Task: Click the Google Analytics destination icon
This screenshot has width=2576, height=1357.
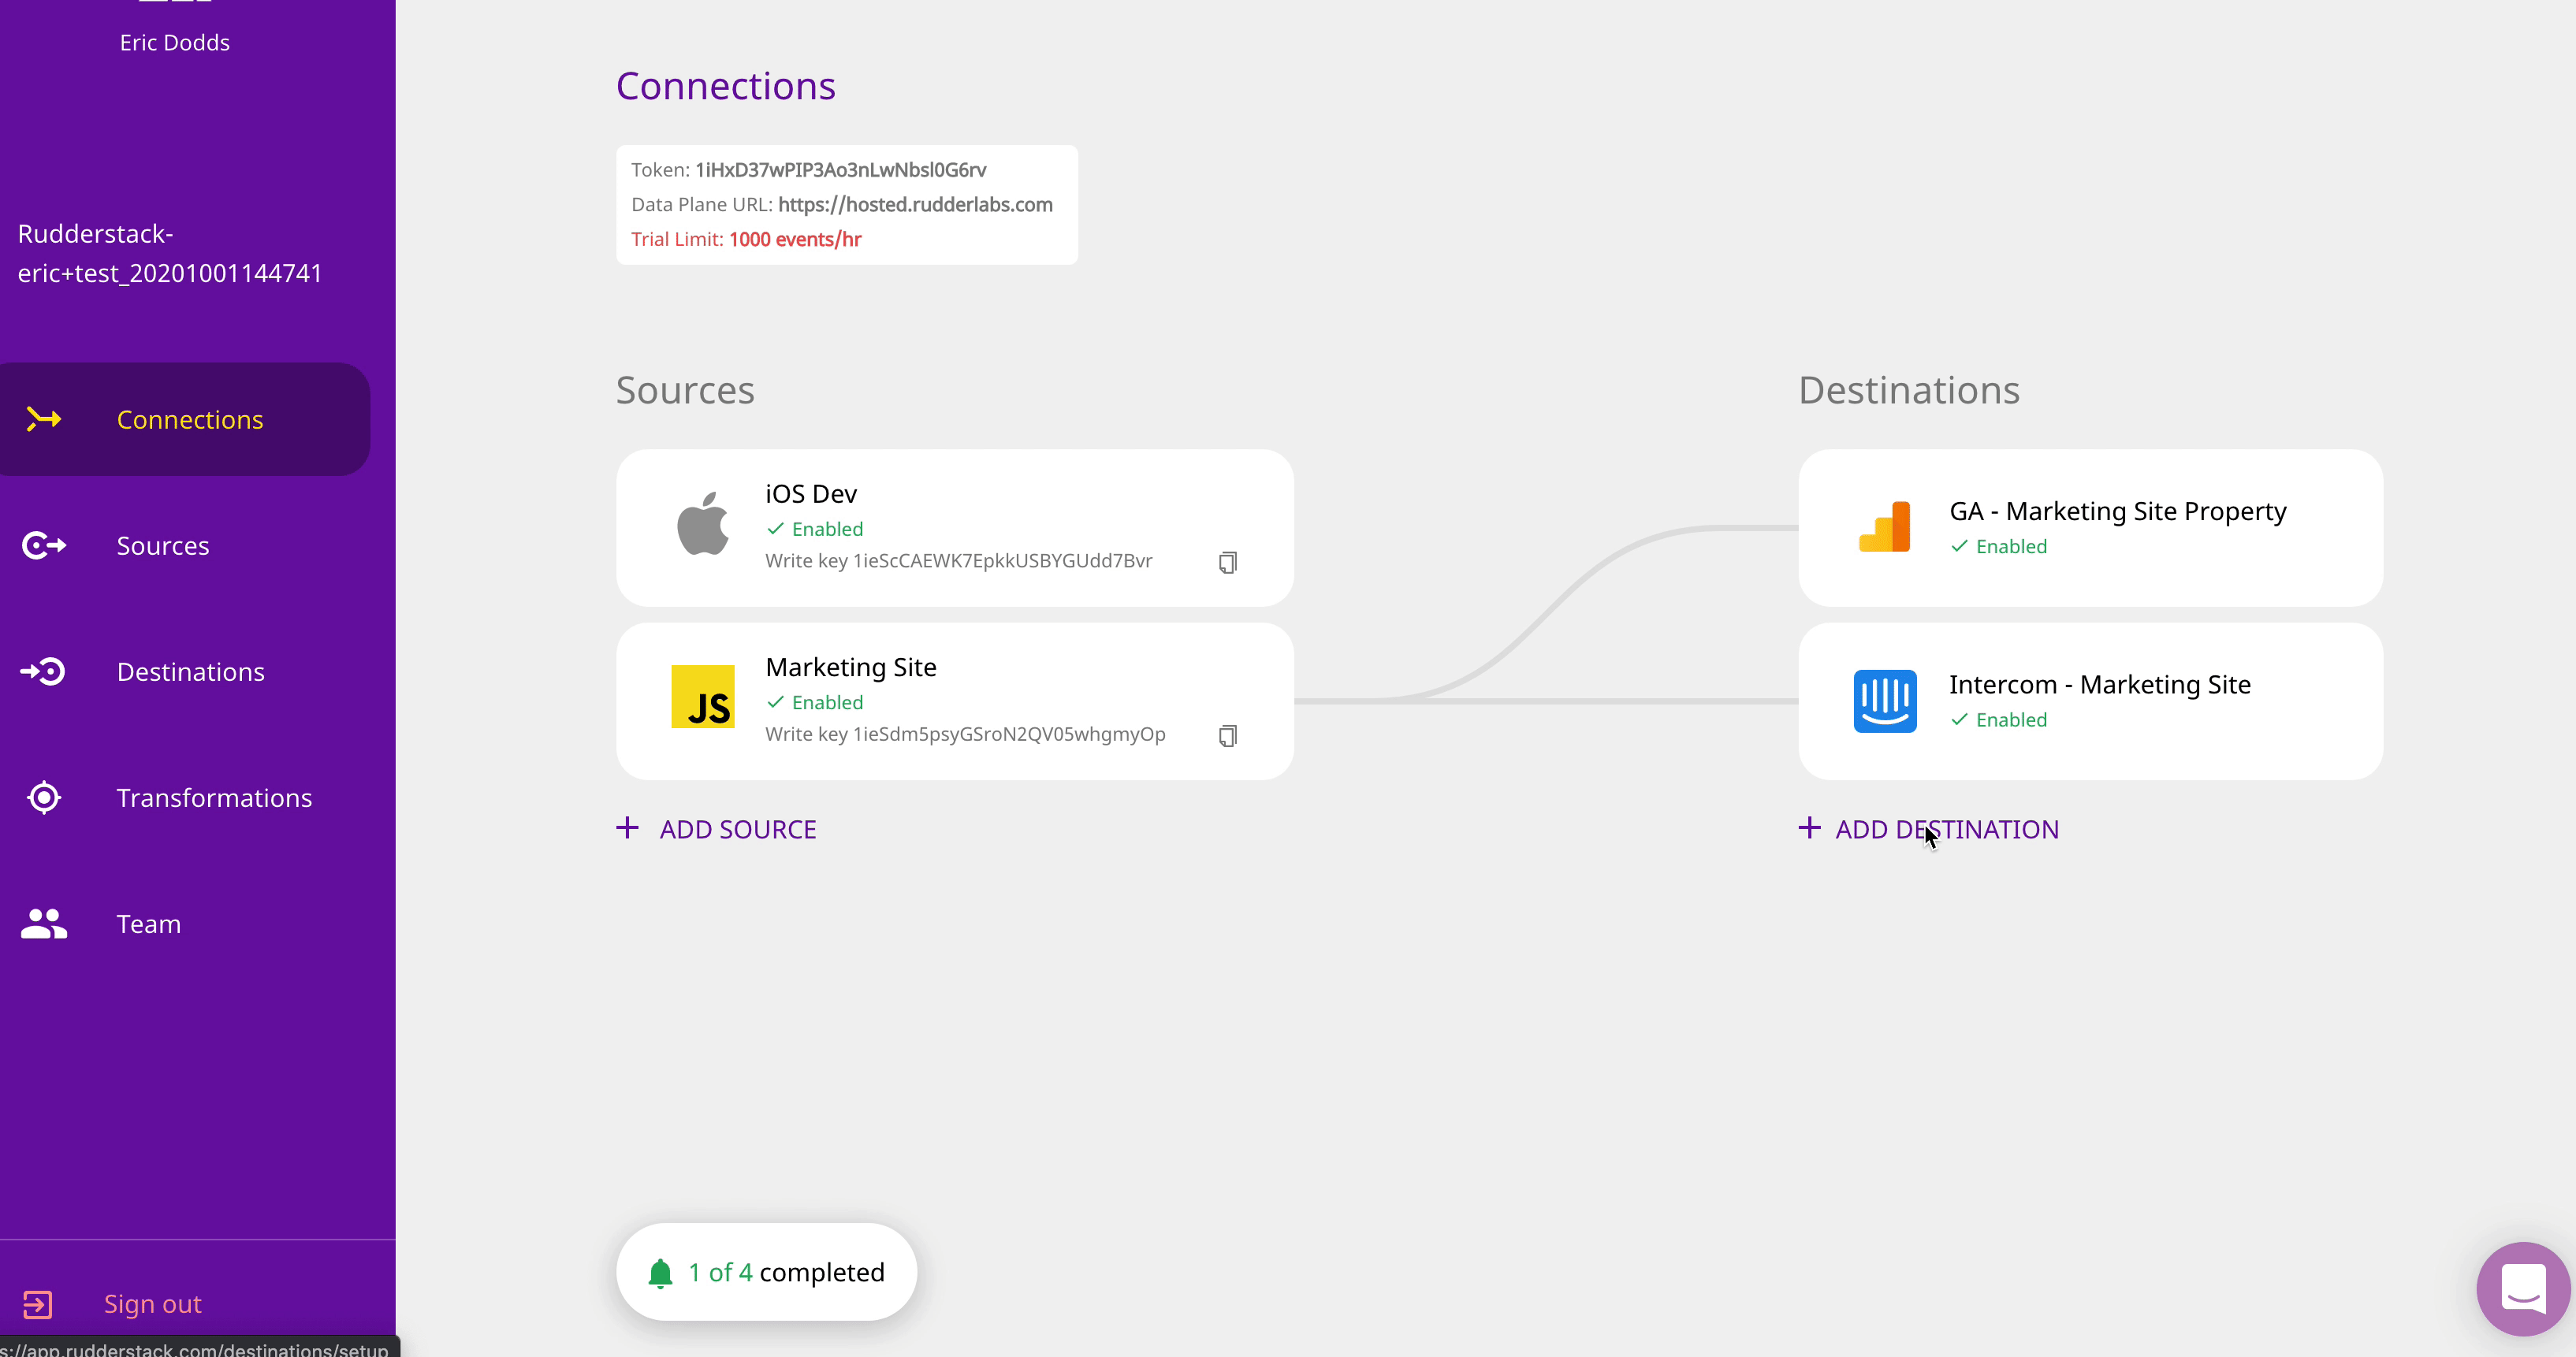Action: (1885, 527)
